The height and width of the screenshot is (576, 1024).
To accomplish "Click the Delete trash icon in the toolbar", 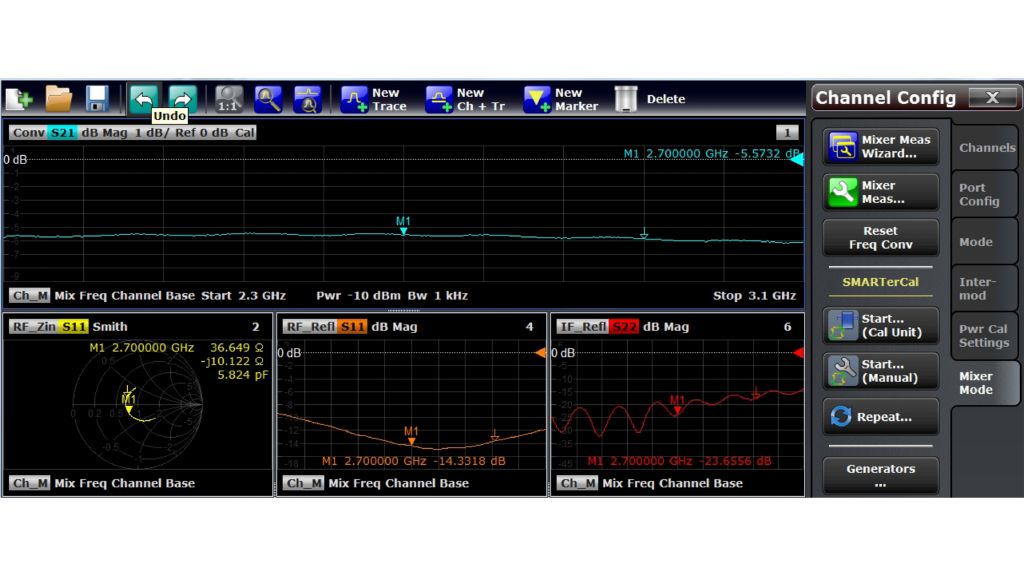I will point(625,98).
